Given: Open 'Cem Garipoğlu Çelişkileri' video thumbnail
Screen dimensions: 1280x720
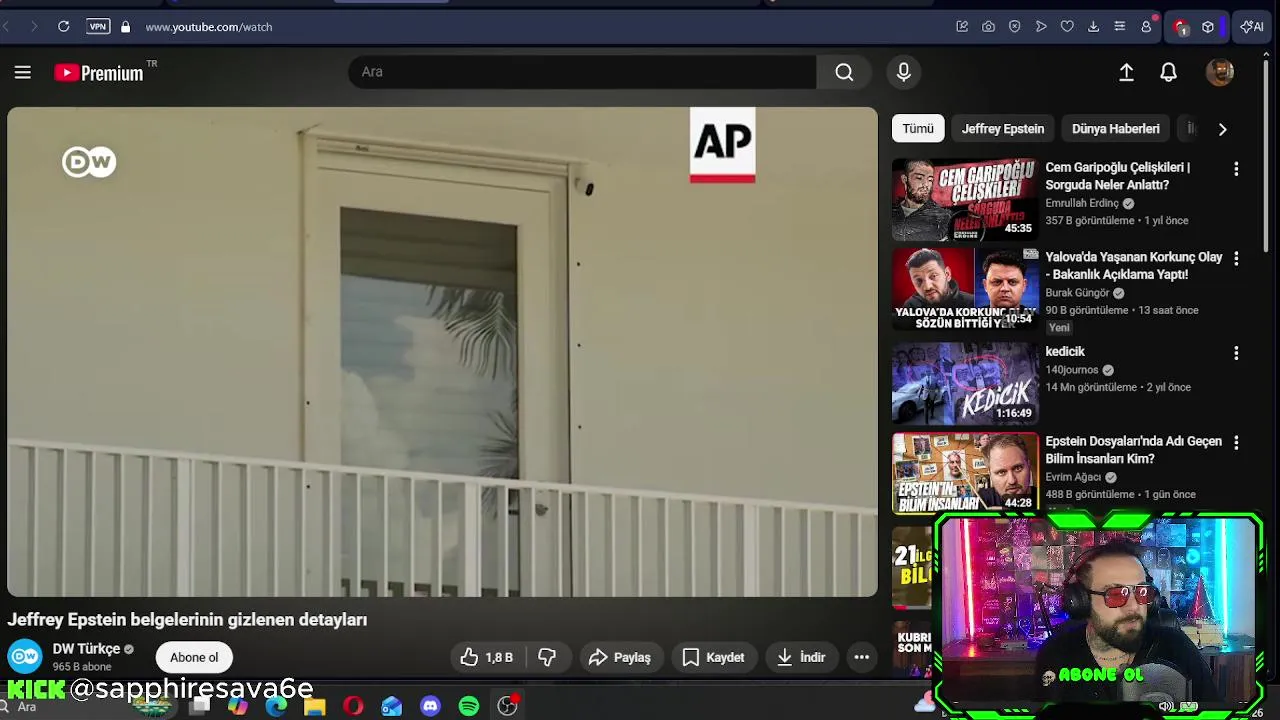Looking at the screenshot, I should [965, 200].
